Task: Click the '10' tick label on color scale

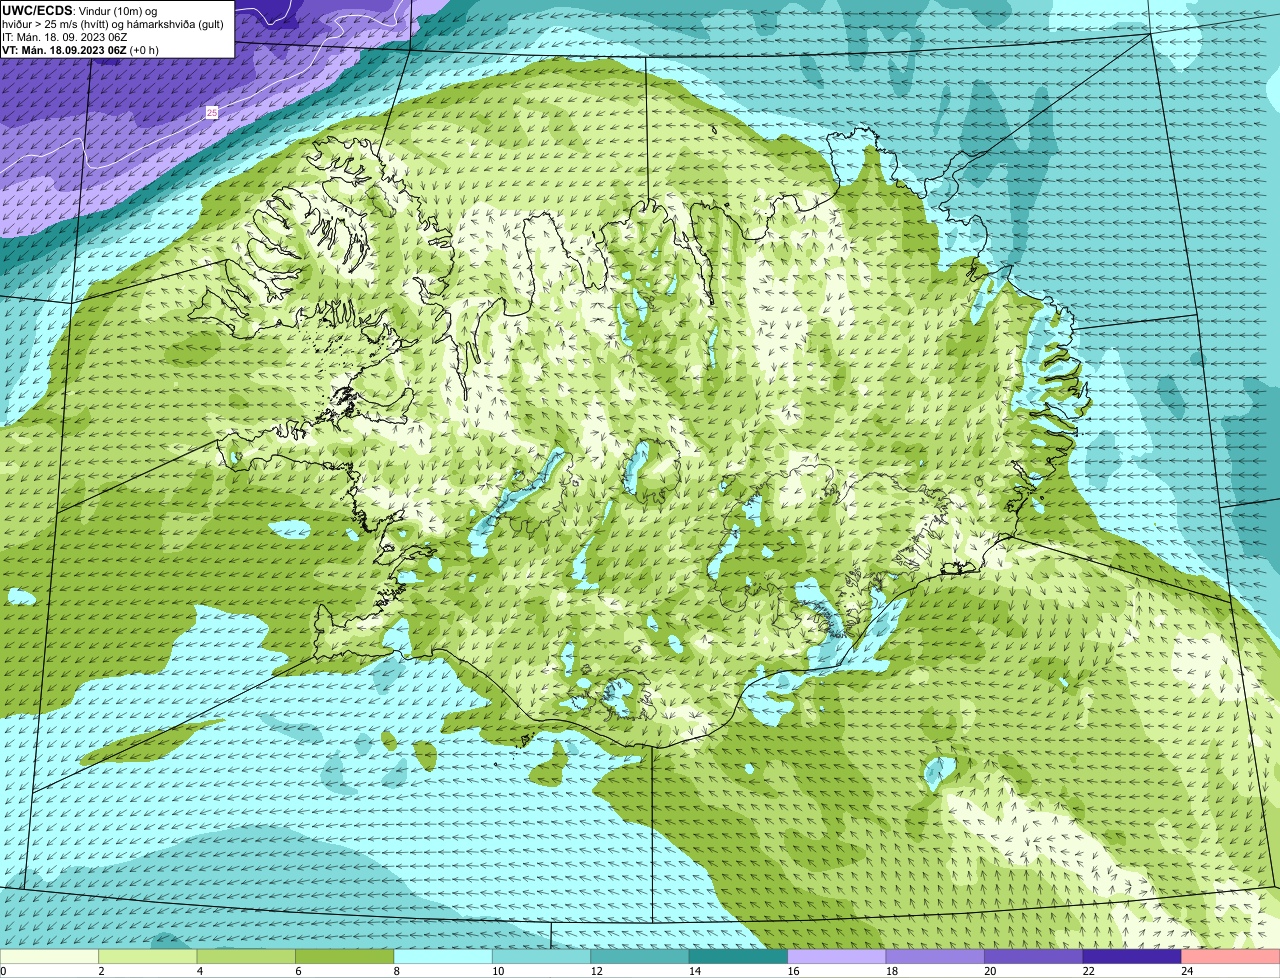Action: pyautogui.click(x=497, y=971)
